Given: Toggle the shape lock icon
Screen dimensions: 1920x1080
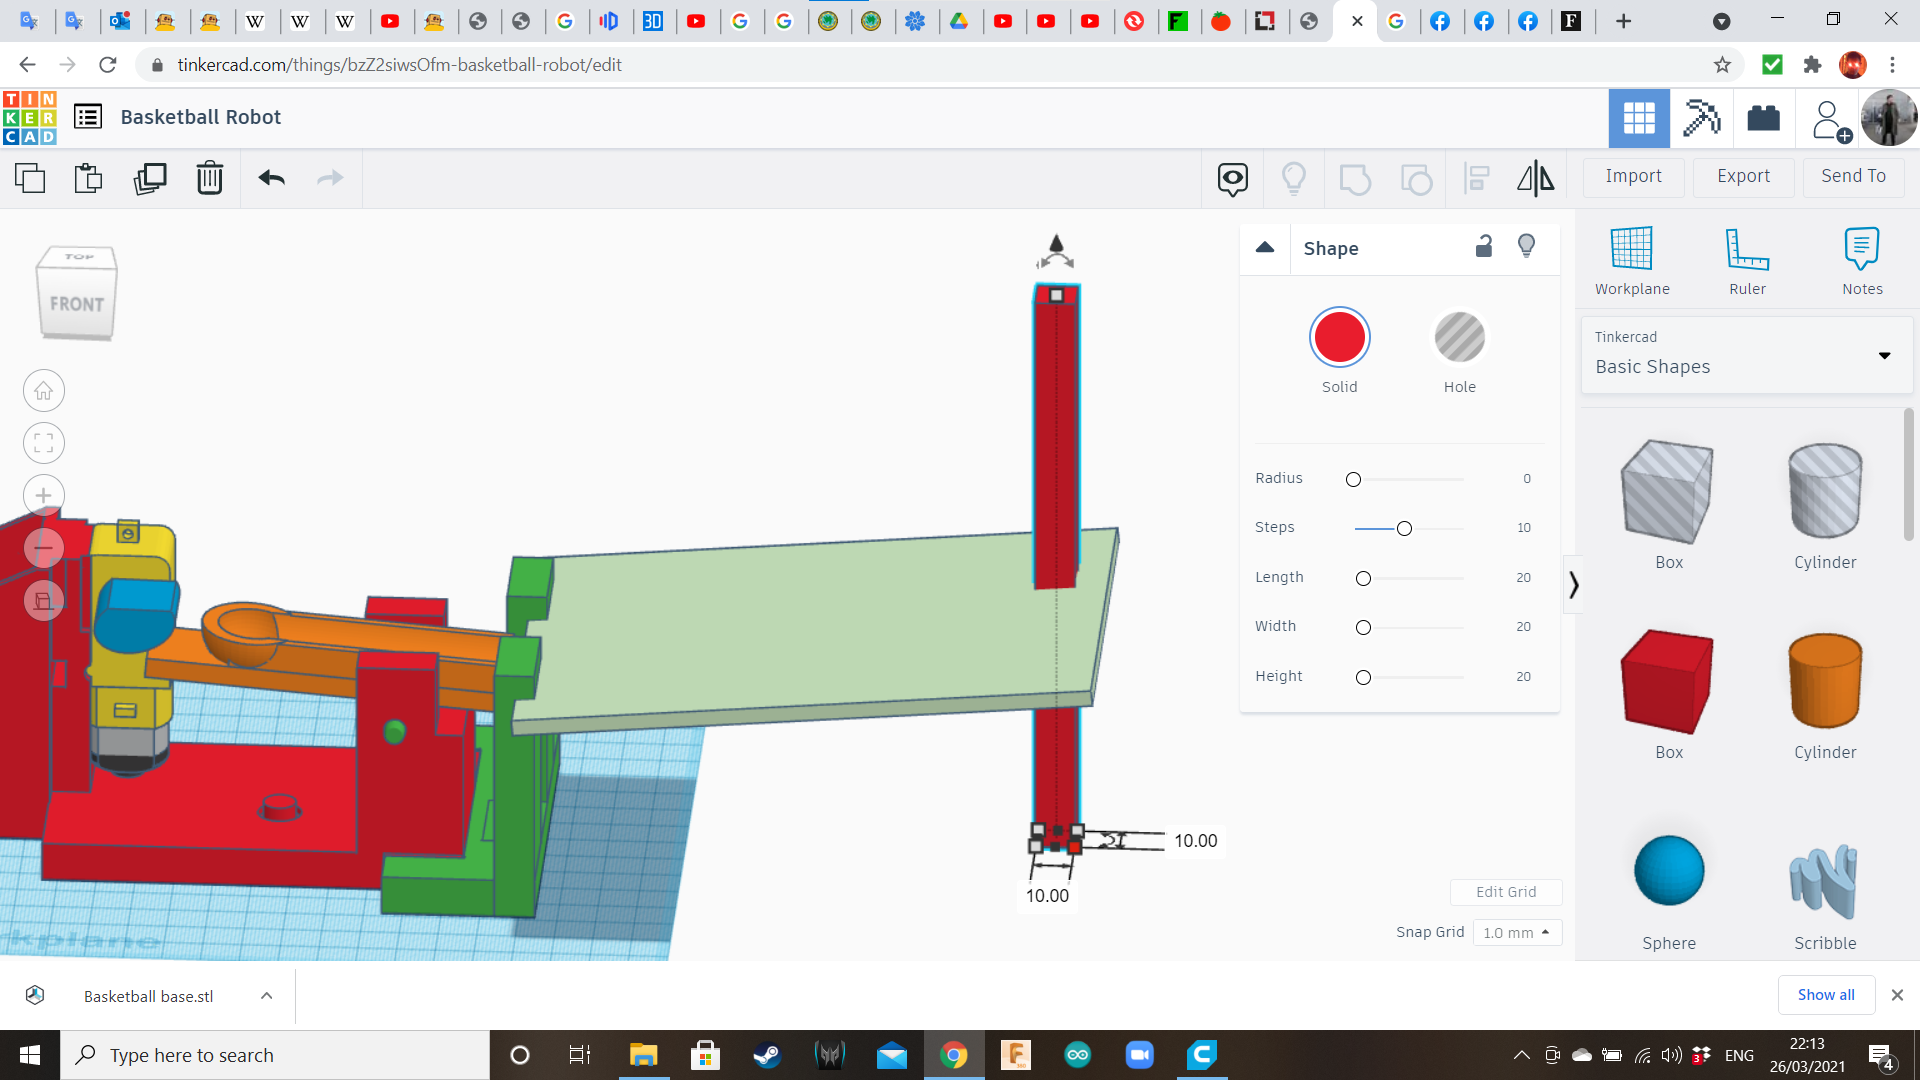Looking at the screenshot, I should coord(1484,246).
